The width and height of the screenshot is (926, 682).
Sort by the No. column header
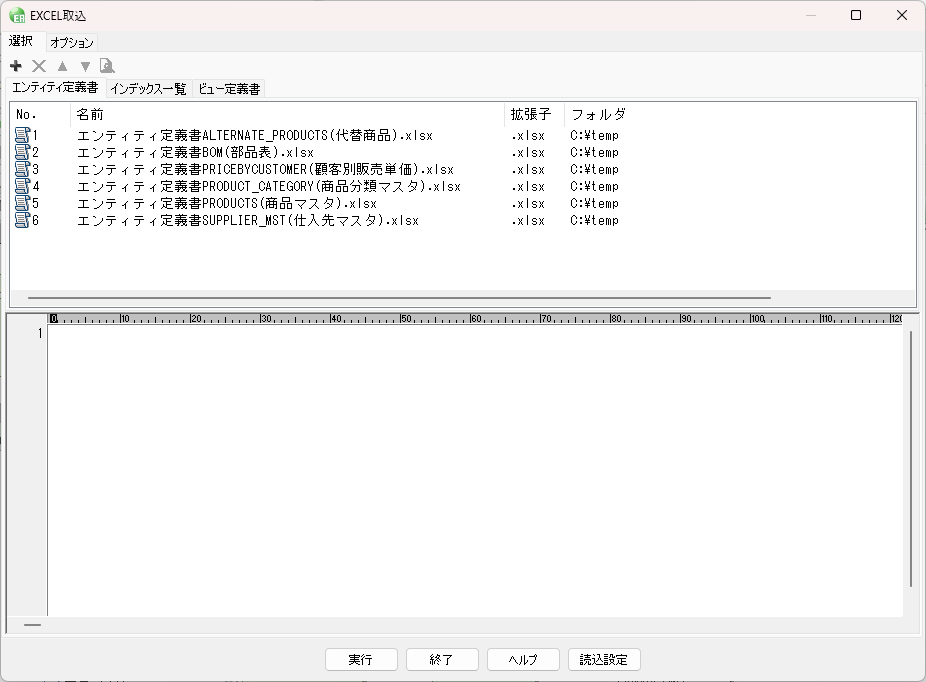(40, 115)
